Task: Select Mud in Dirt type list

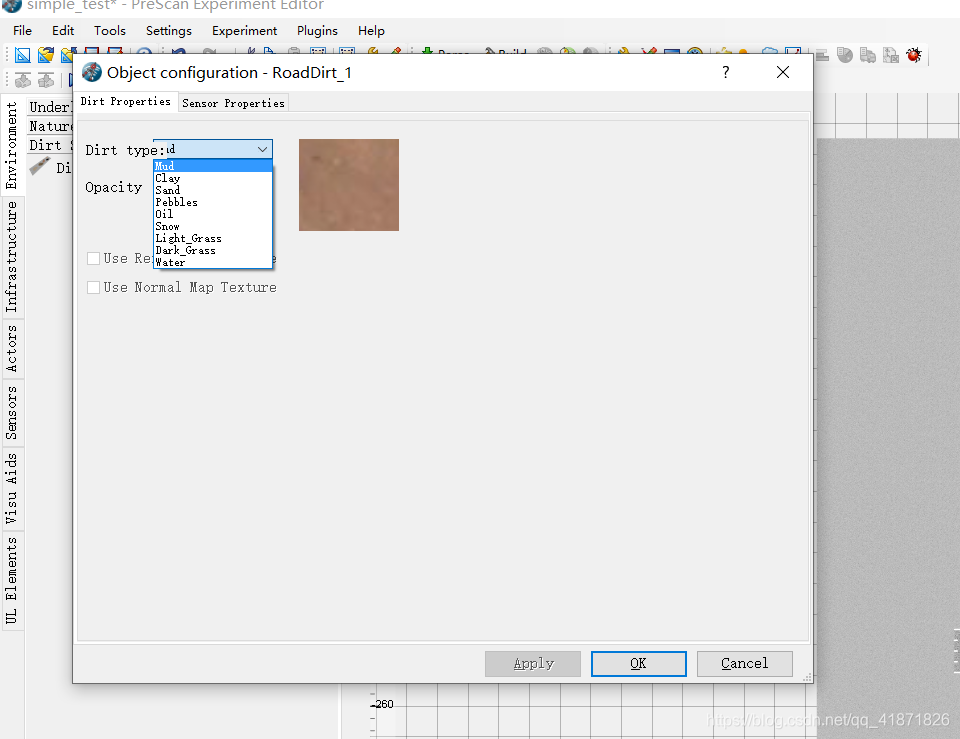Action: pyautogui.click(x=212, y=166)
